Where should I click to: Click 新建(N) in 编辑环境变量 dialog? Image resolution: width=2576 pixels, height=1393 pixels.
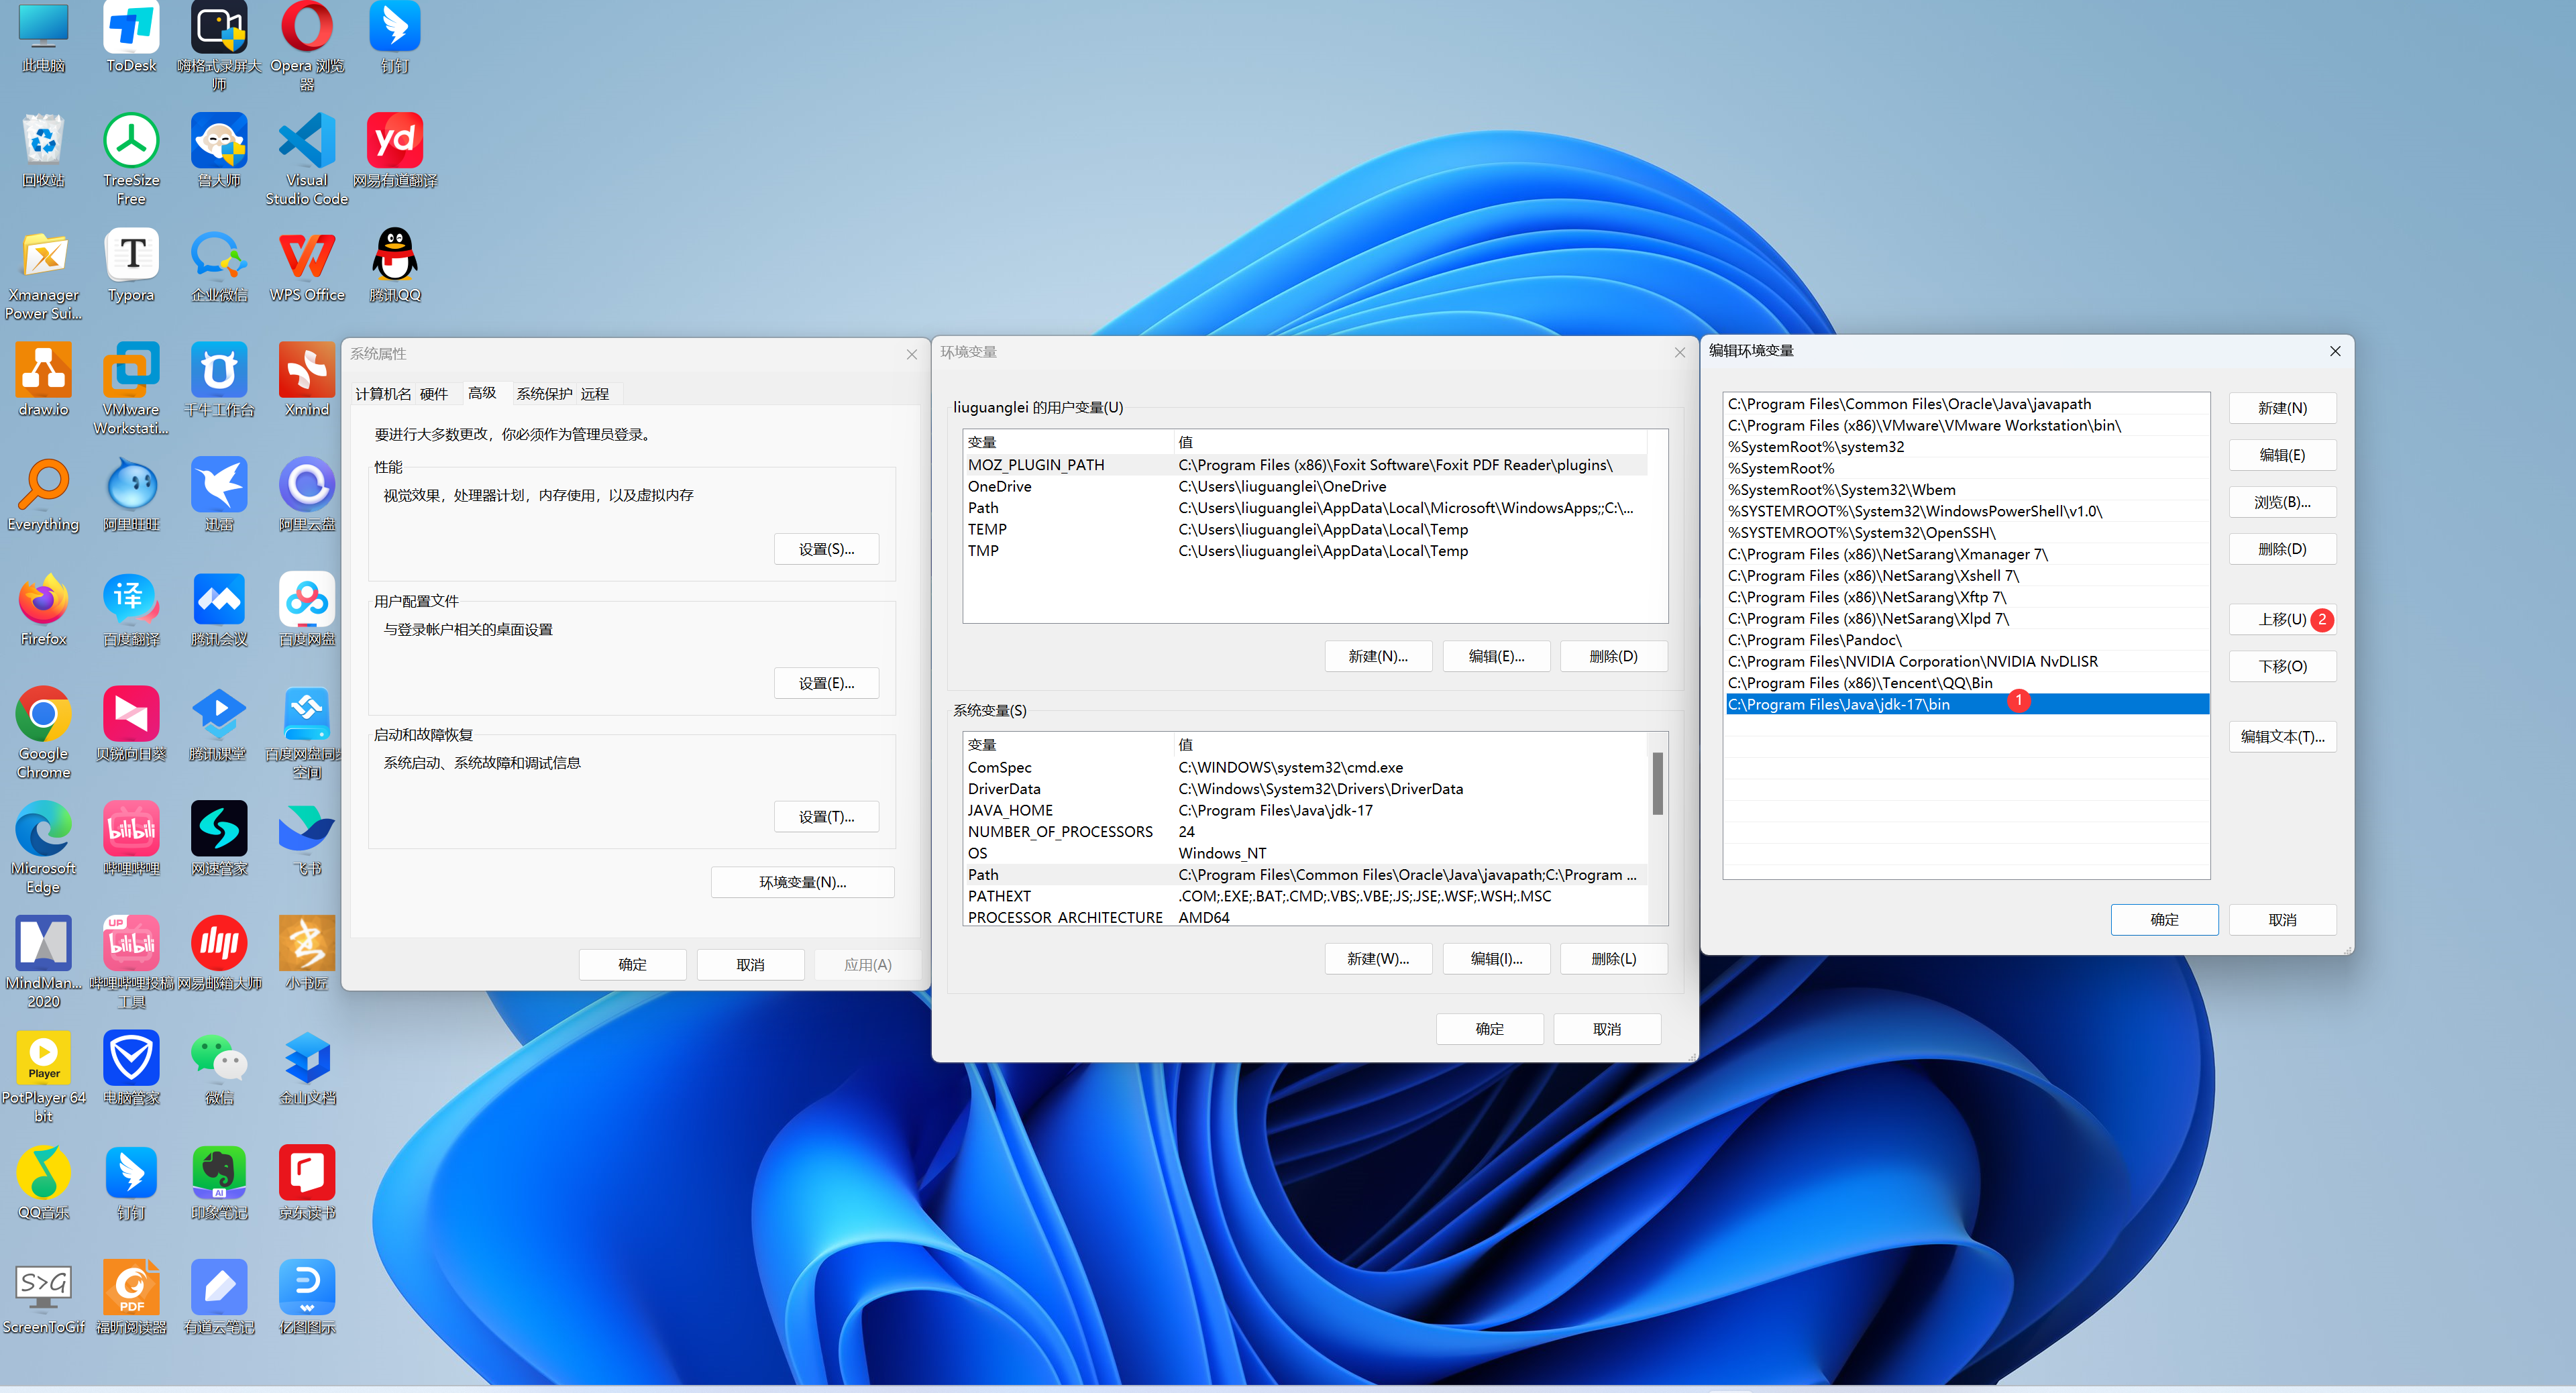click(x=2282, y=408)
